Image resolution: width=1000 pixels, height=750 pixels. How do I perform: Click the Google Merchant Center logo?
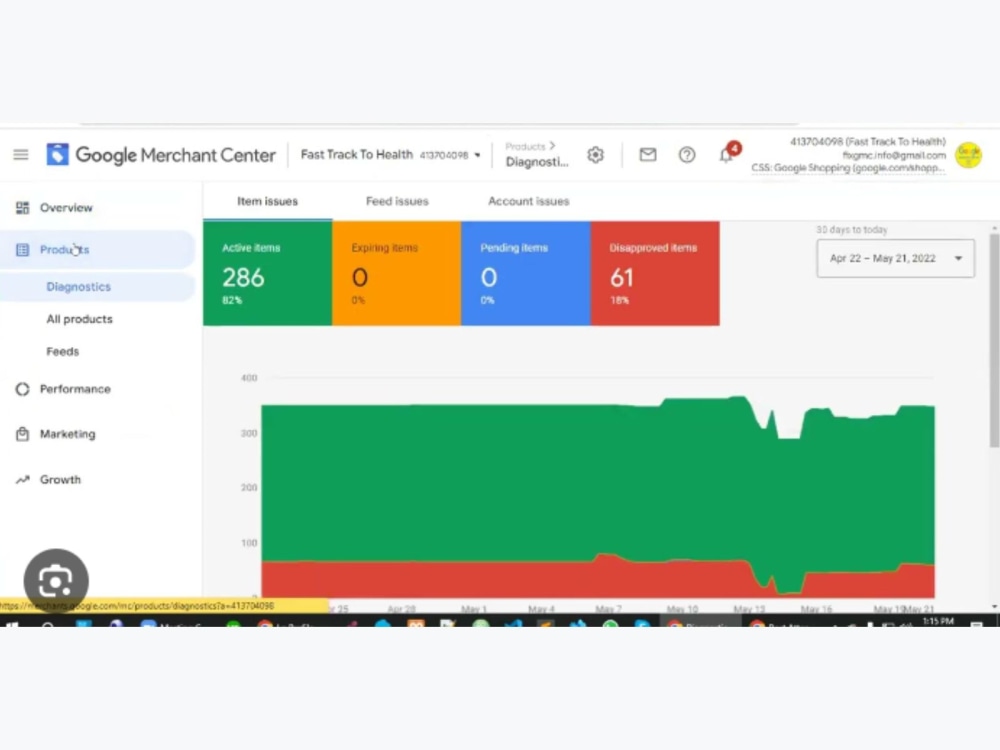pos(161,154)
